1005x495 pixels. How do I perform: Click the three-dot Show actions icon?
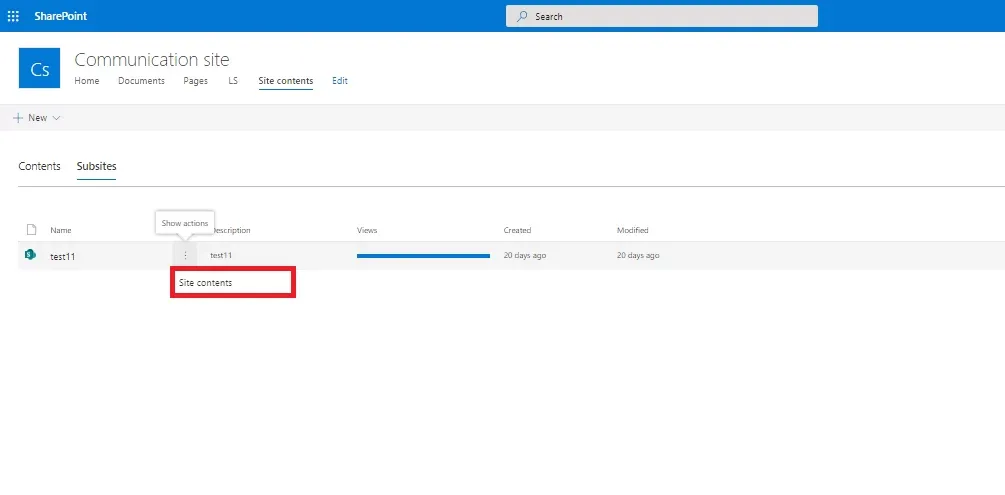185,255
